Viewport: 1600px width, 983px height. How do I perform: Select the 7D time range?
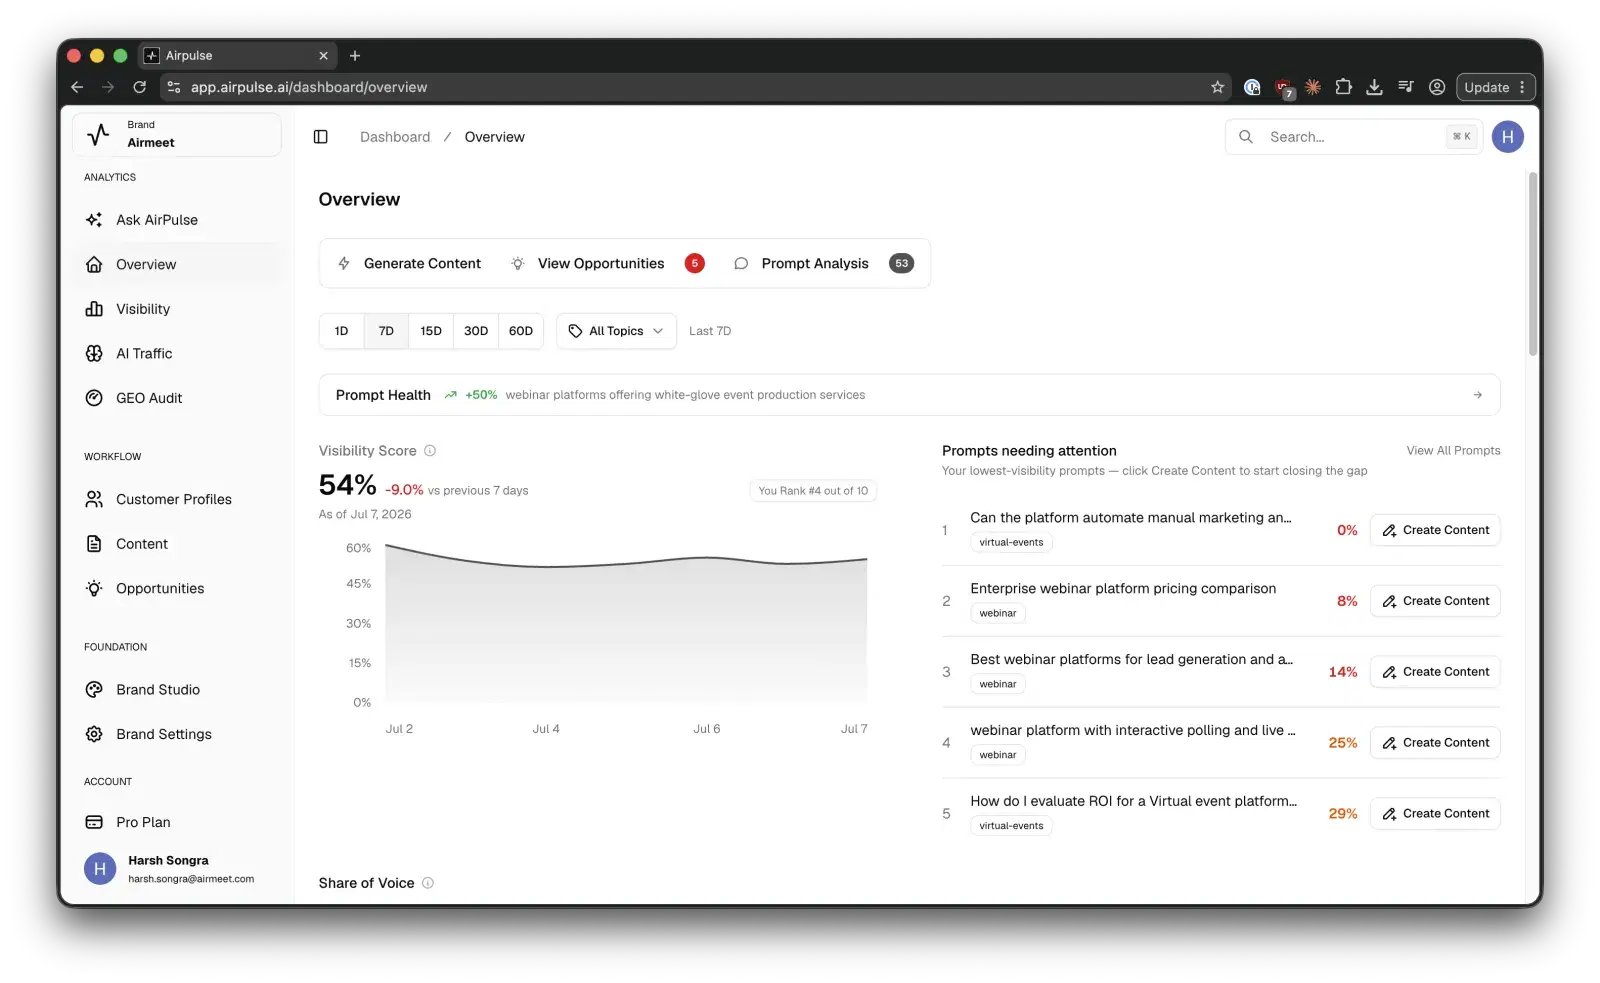(386, 331)
